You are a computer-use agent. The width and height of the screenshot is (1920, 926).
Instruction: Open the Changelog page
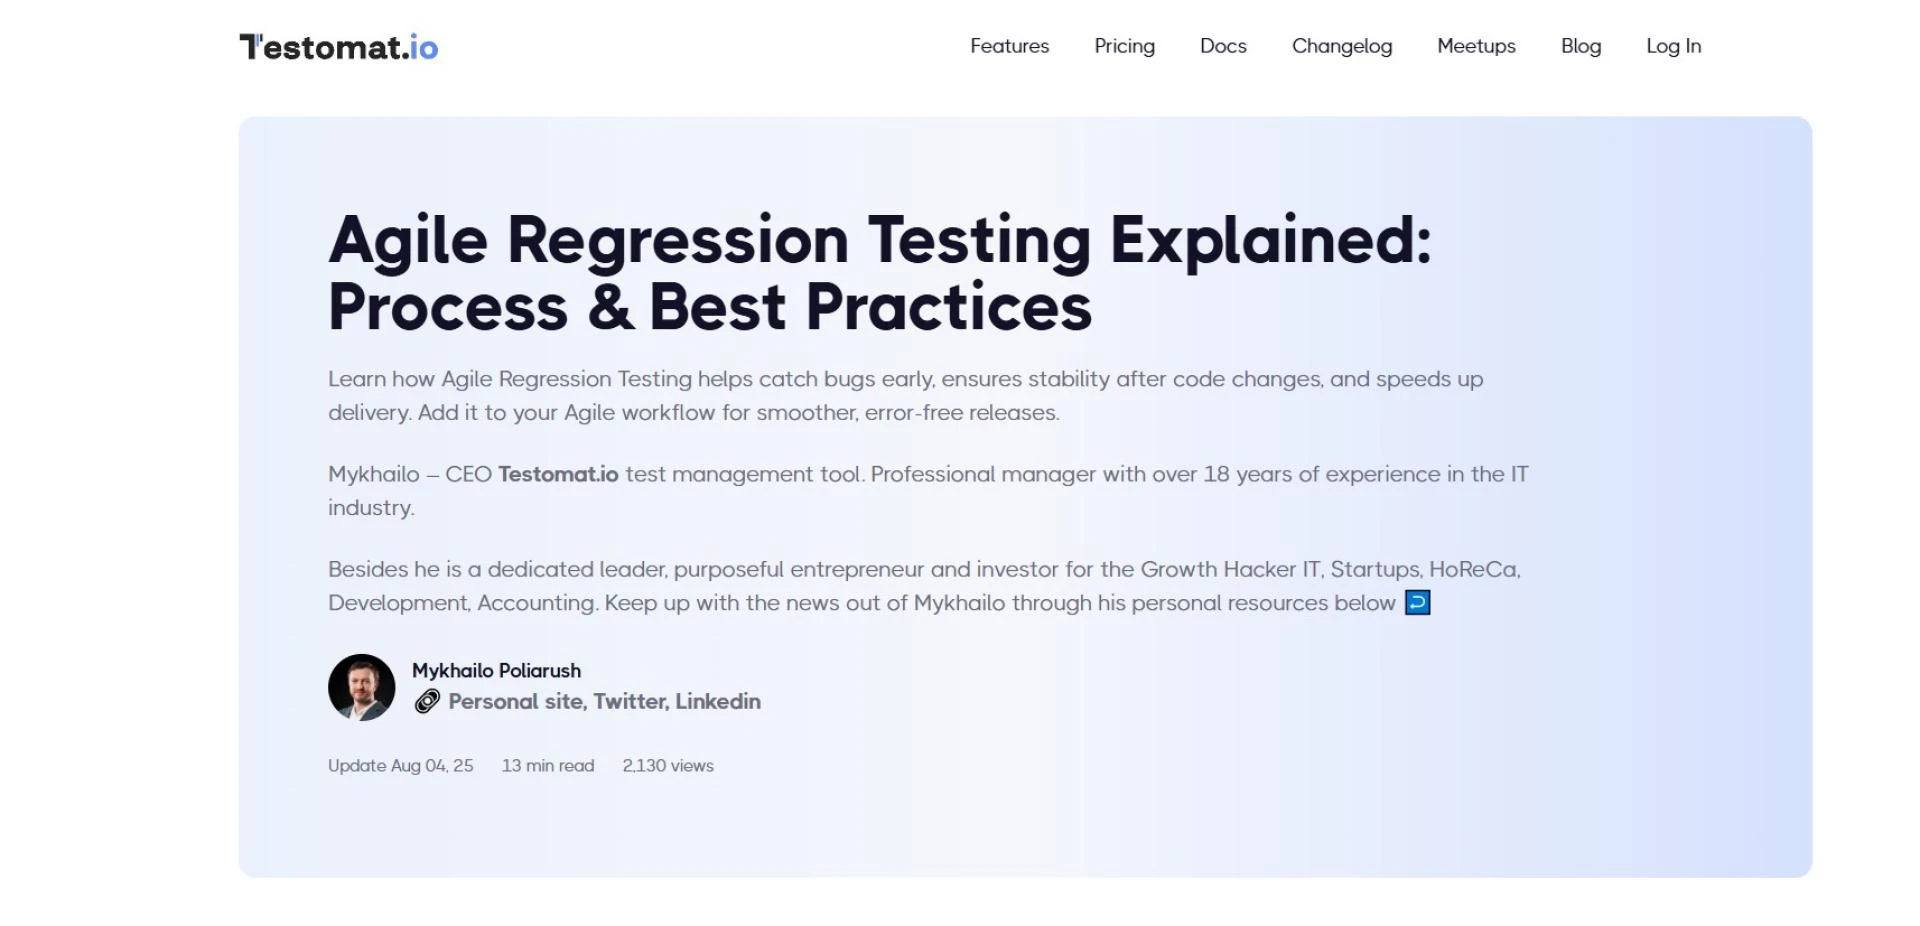(1342, 46)
